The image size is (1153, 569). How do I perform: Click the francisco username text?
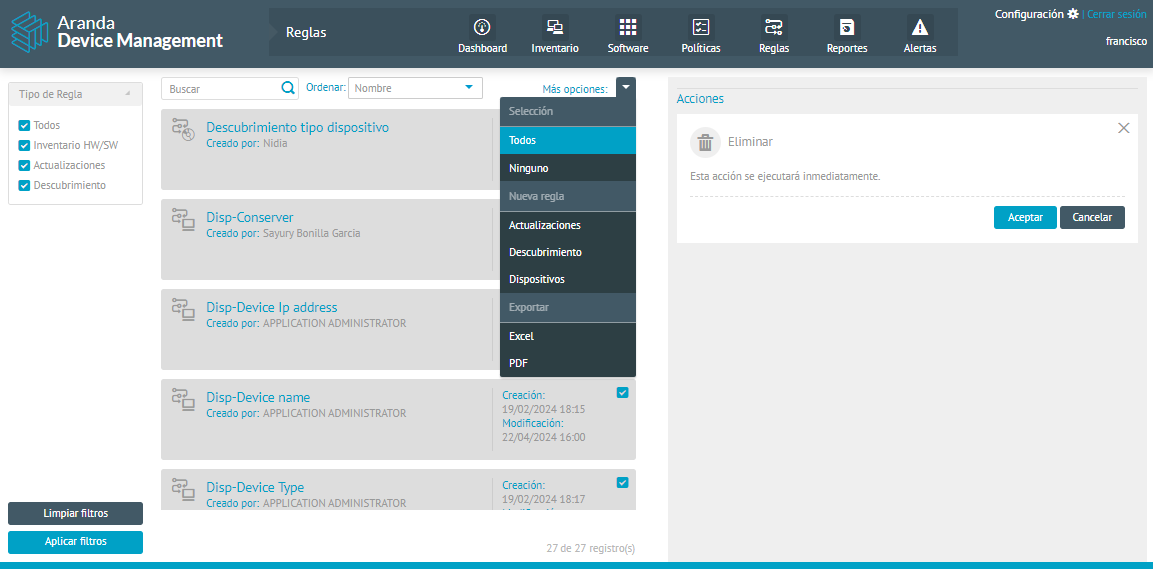coord(1126,41)
